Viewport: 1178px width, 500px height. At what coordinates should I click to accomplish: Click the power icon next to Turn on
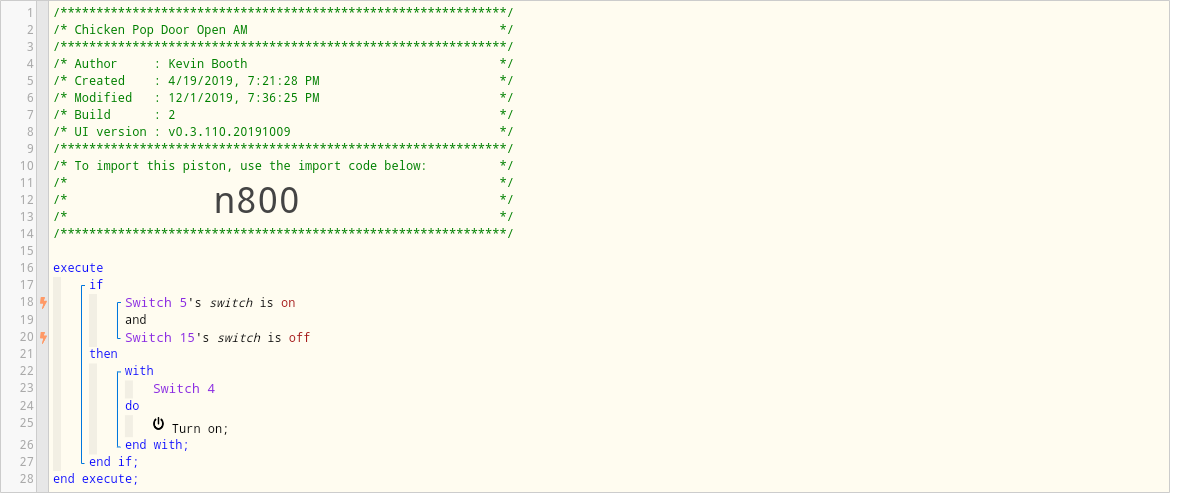tap(159, 424)
